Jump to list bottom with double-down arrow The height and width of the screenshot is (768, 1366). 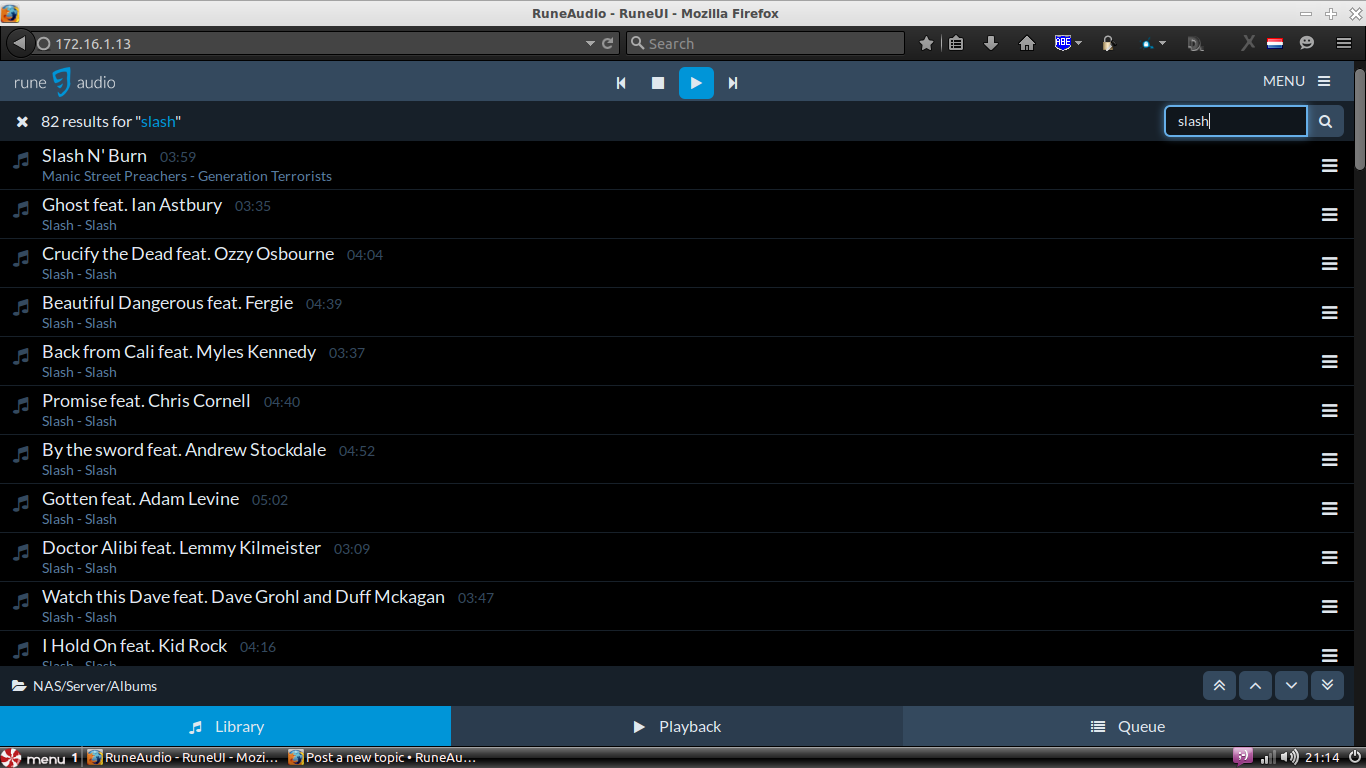1327,685
